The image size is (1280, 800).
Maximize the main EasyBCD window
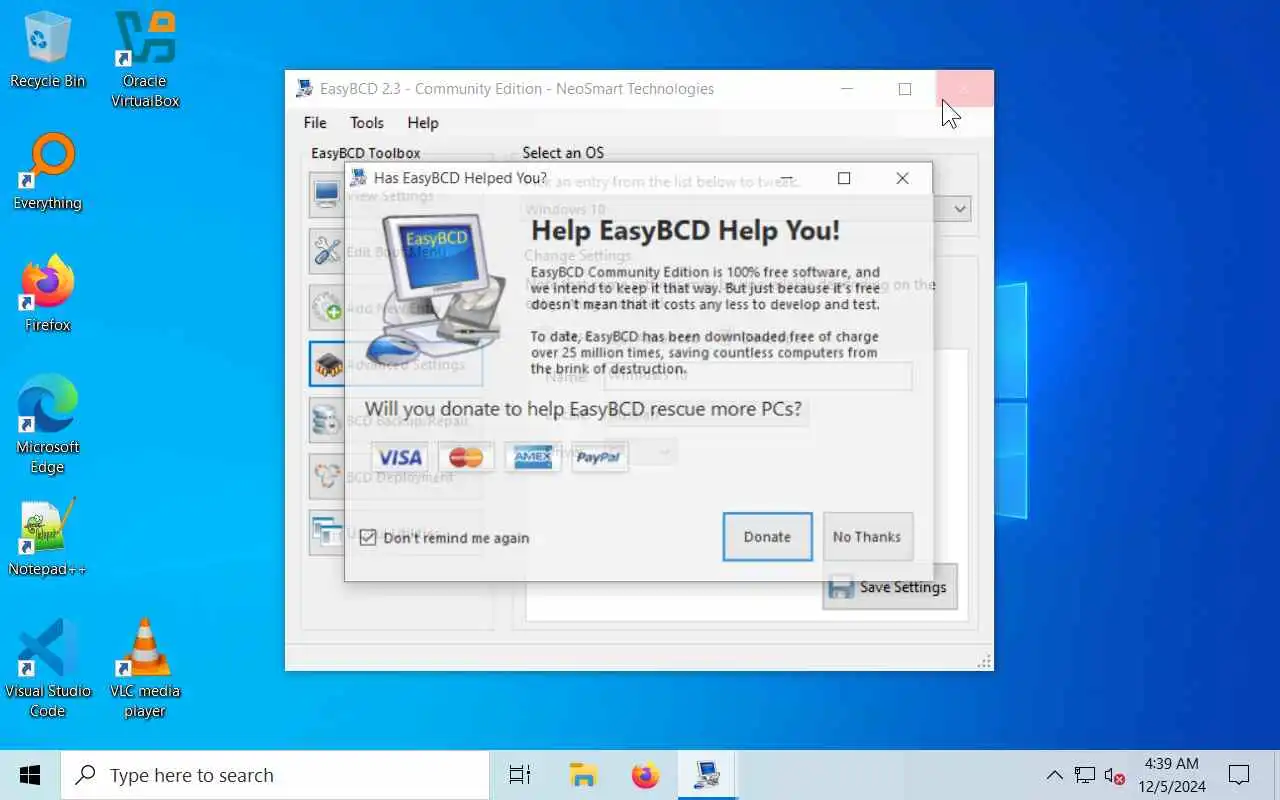[x=905, y=89]
